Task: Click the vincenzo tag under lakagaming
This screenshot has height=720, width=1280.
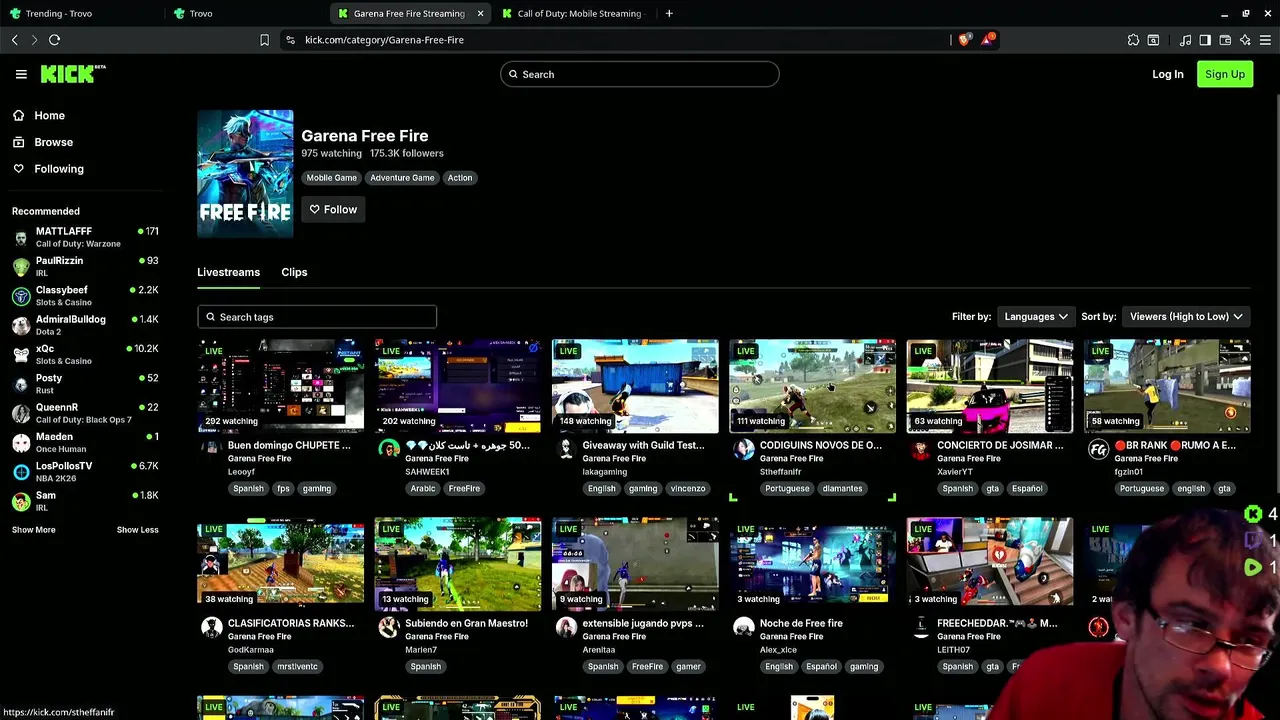Action: (688, 489)
